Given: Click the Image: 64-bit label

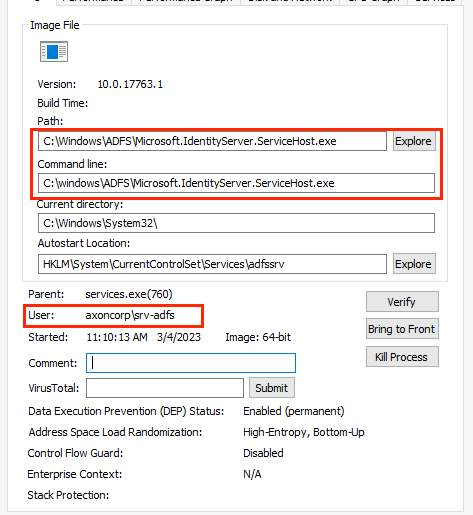Looking at the screenshot, I should click(x=258, y=337).
